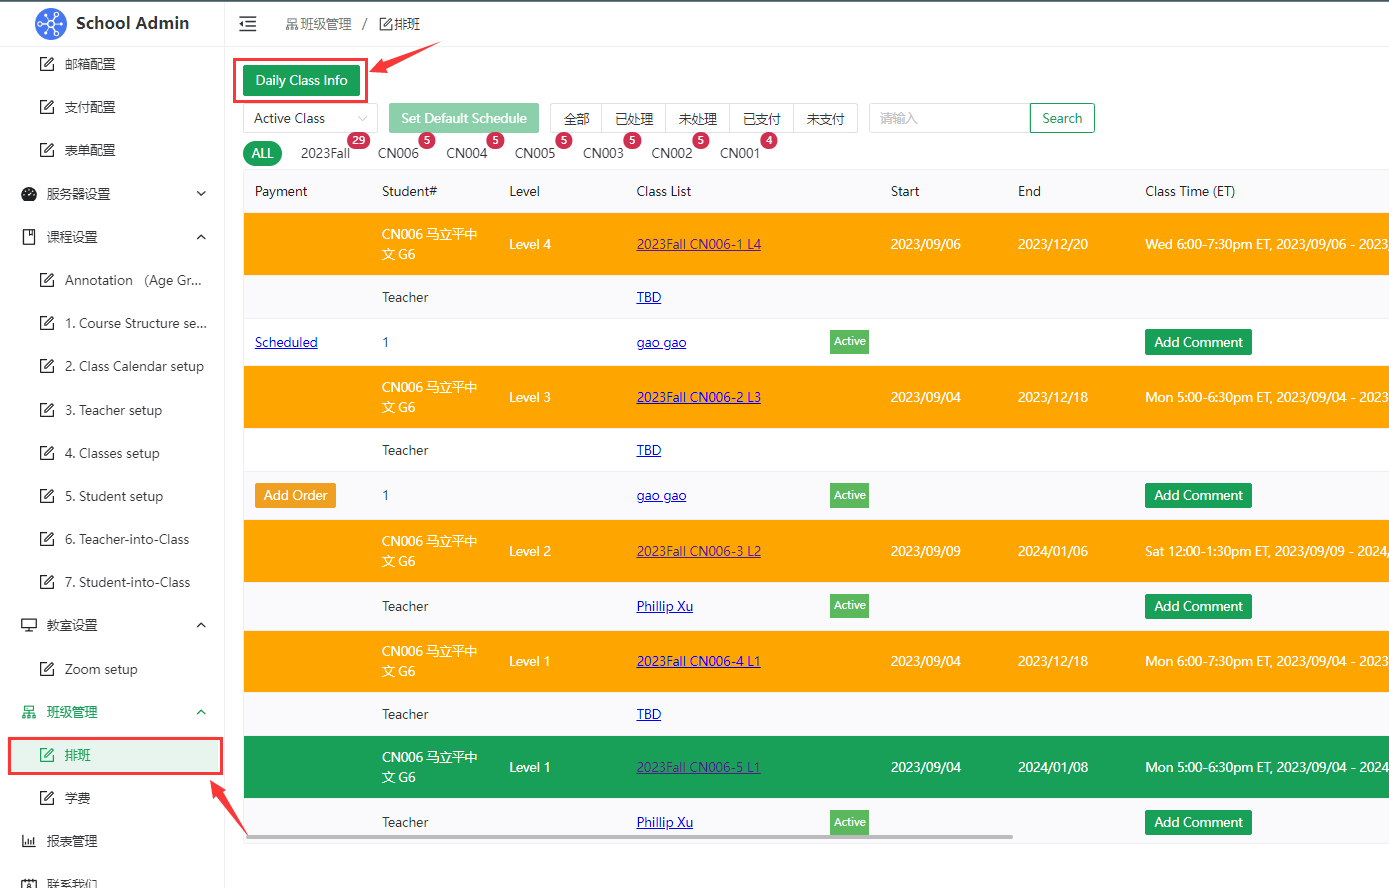Click the edit icon beside Zoom setup

pyautogui.click(x=47, y=669)
